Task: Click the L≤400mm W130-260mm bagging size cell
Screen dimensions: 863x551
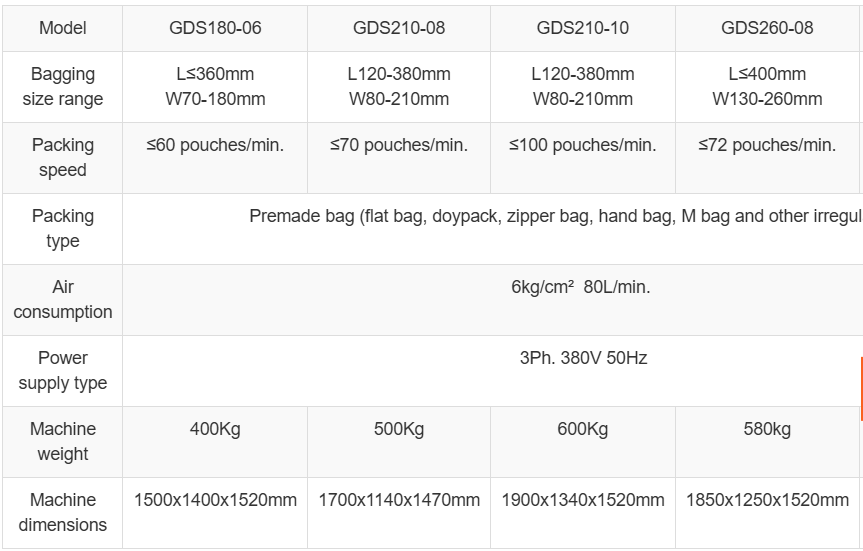Action: click(767, 86)
